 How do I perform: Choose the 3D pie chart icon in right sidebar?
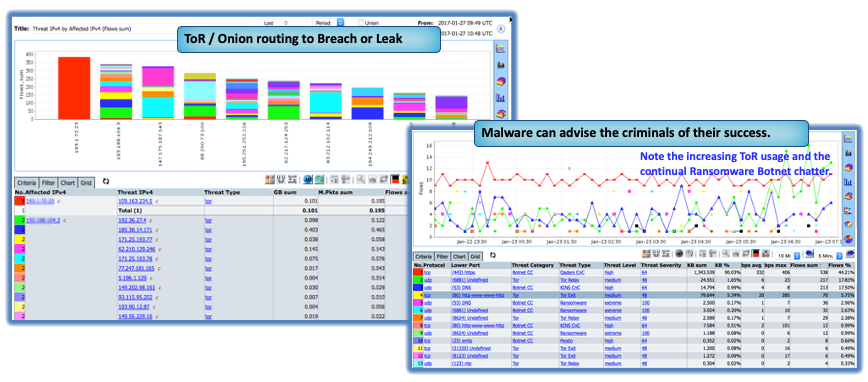[848, 239]
